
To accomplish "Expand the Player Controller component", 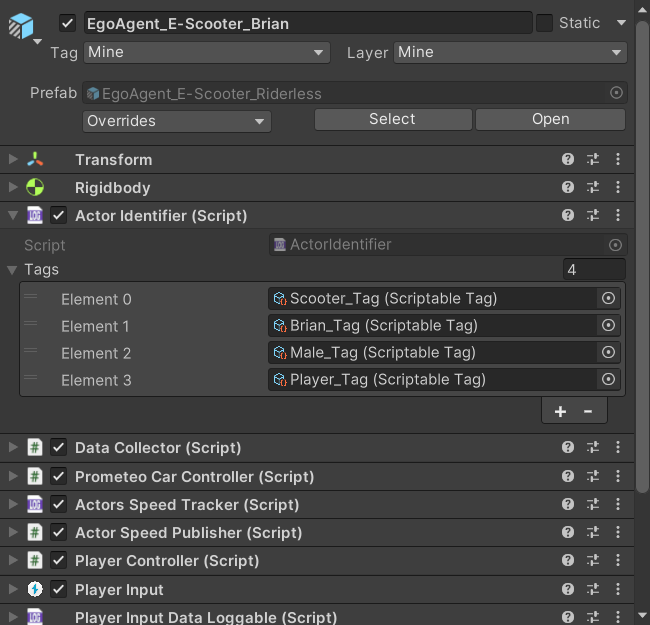I will tap(13, 560).
